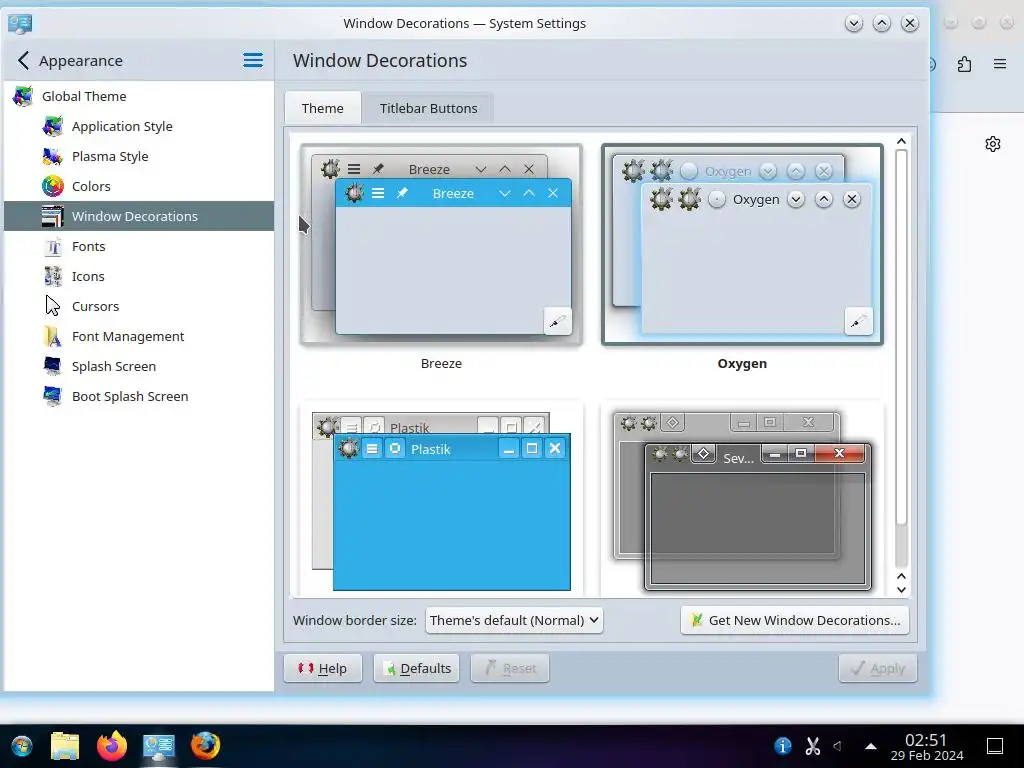Open hamburger menu in background browser

(x=1000, y=64)
